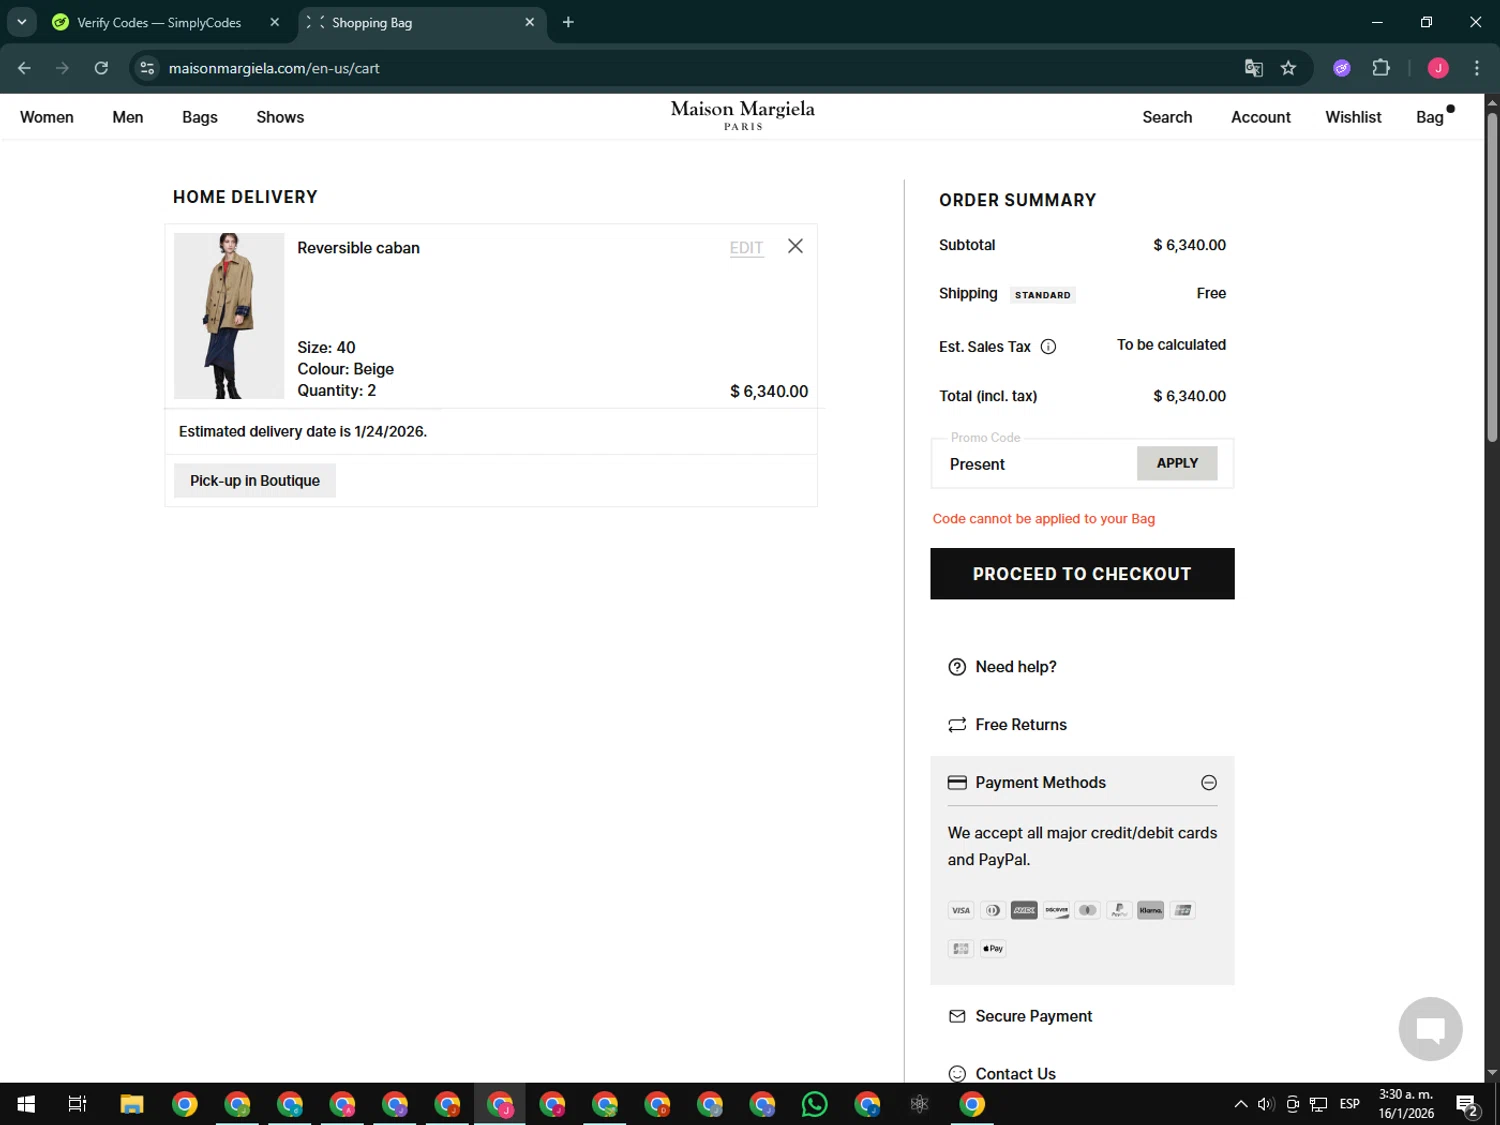Click the Free Returns arrows icon

click(957, 725)
